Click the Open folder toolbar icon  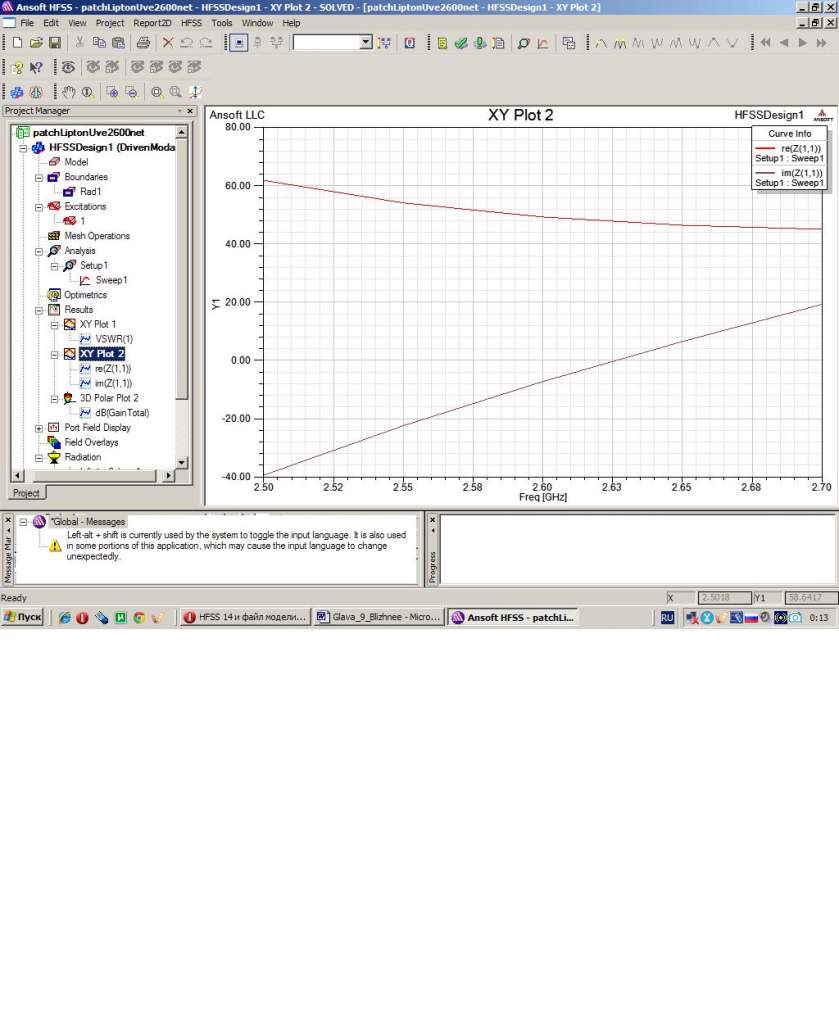(x=36, y=43)
